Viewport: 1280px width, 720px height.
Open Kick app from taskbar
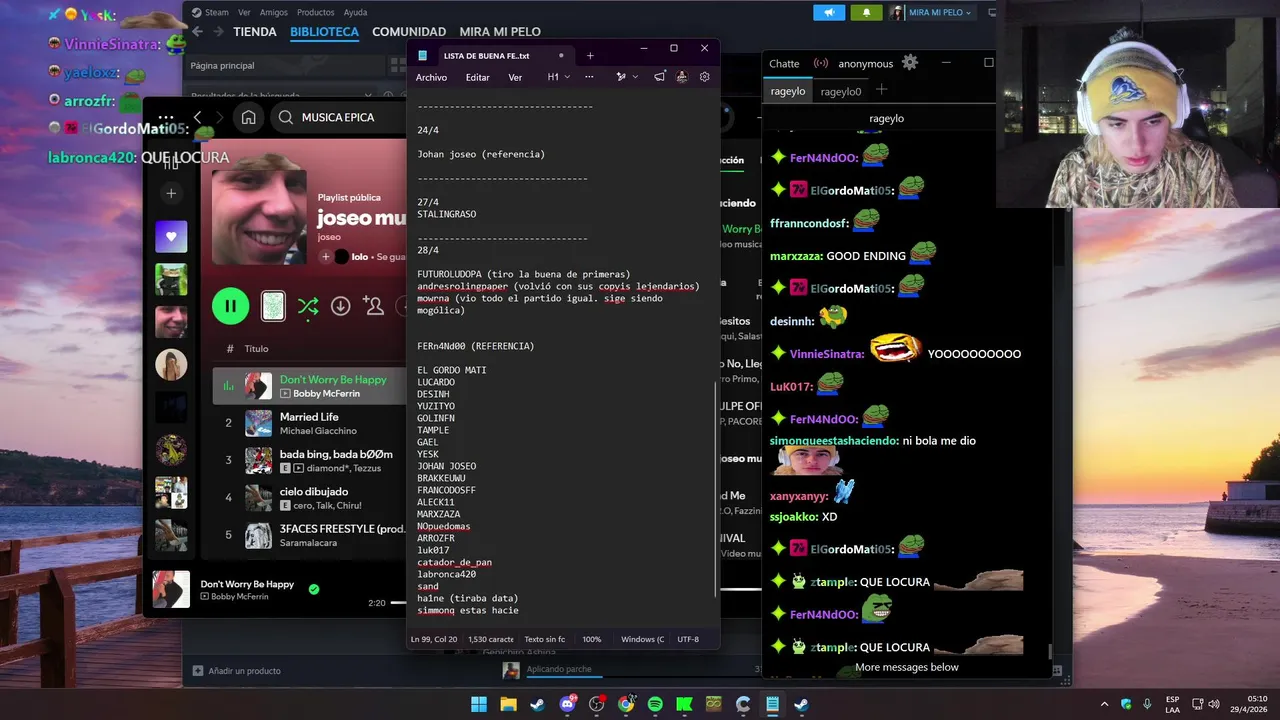(684, 704)
